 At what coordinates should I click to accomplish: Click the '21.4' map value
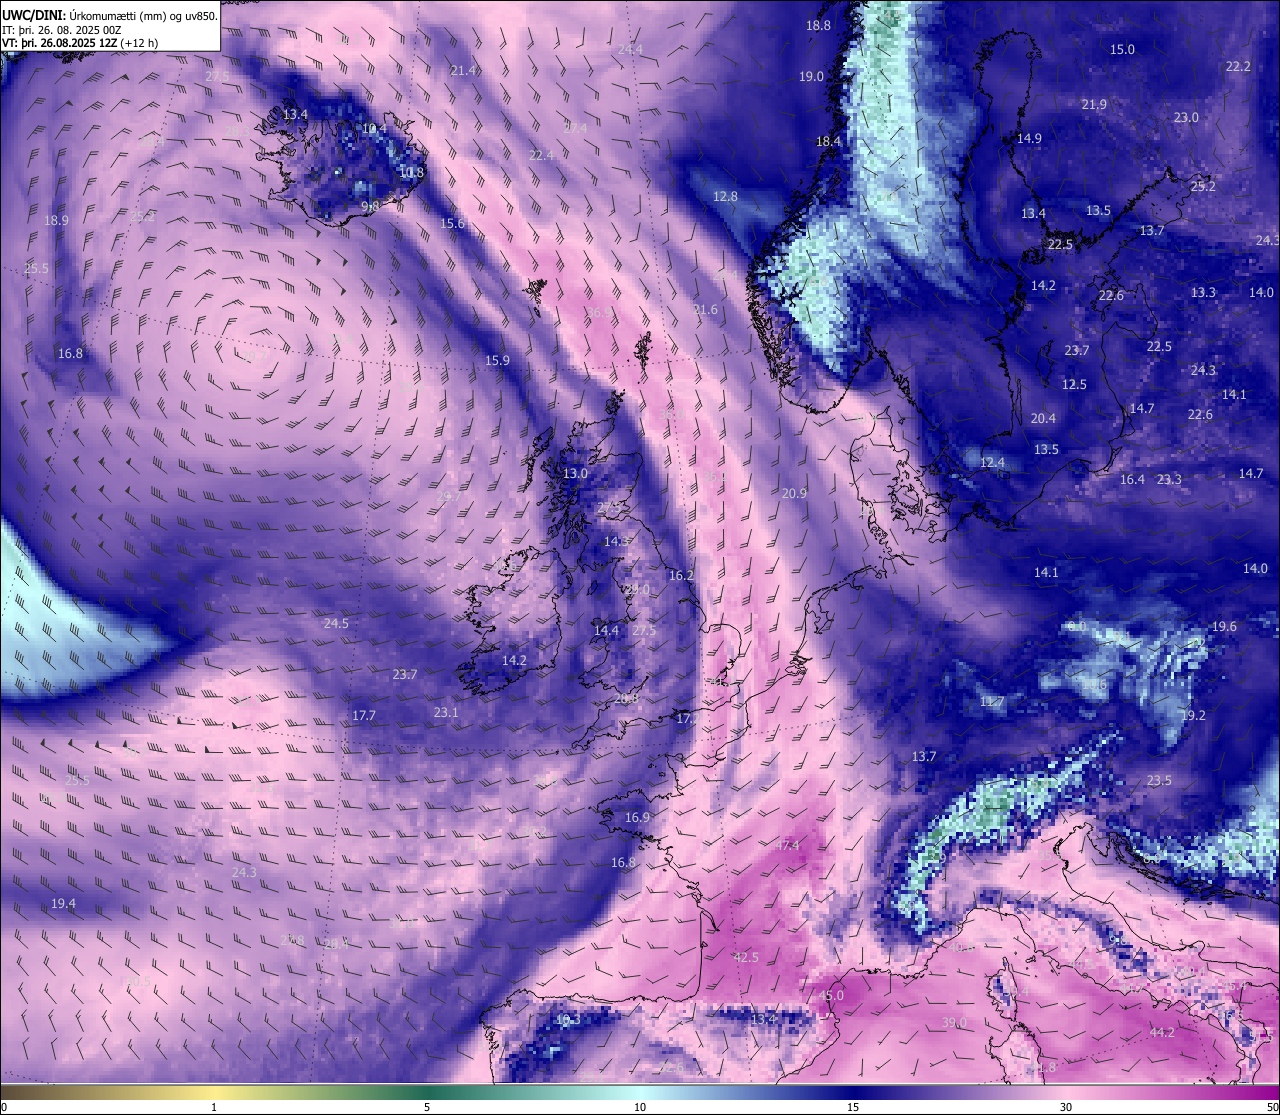[463, 71]
